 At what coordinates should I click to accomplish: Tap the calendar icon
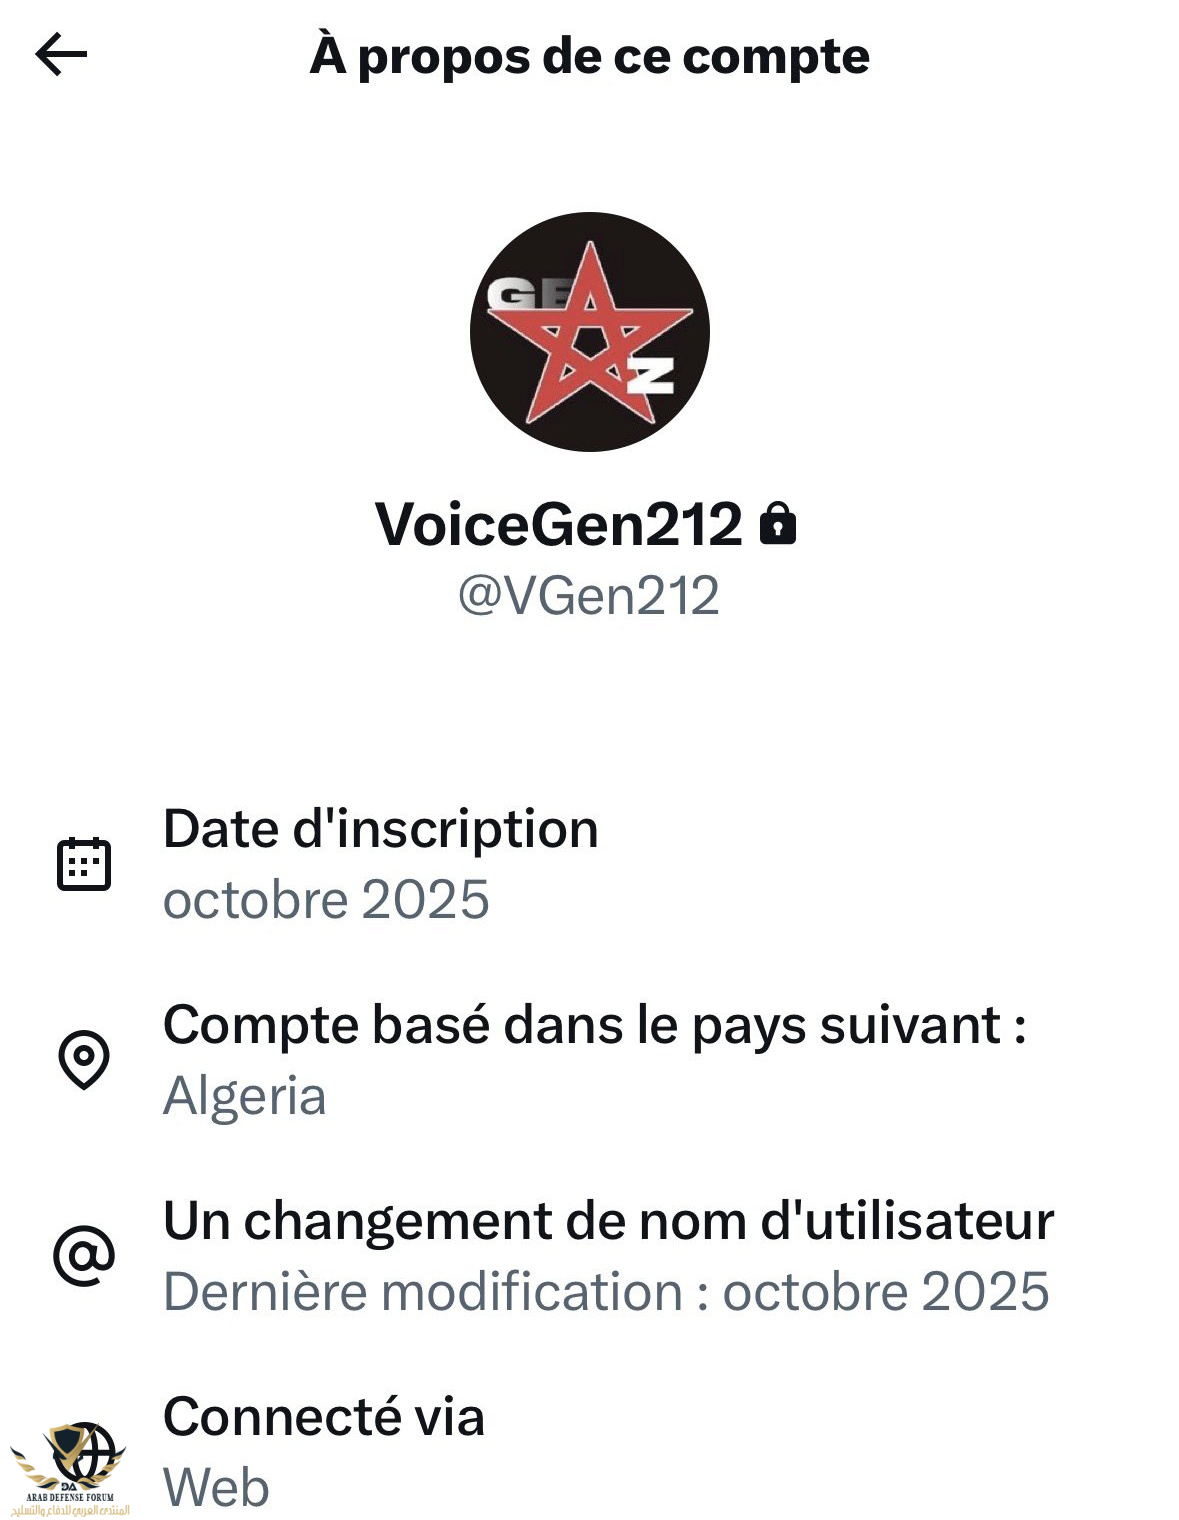click(84, 864)
